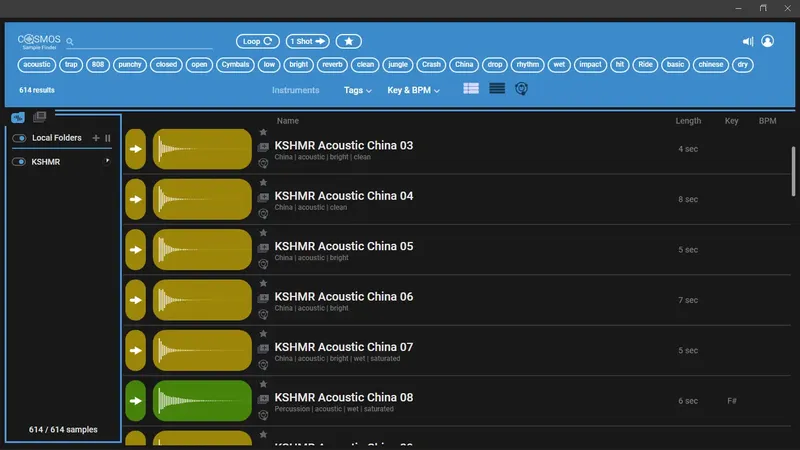Screen dimensions: 800x450
Task: Select the trap tag
Action: click(71, 65)
